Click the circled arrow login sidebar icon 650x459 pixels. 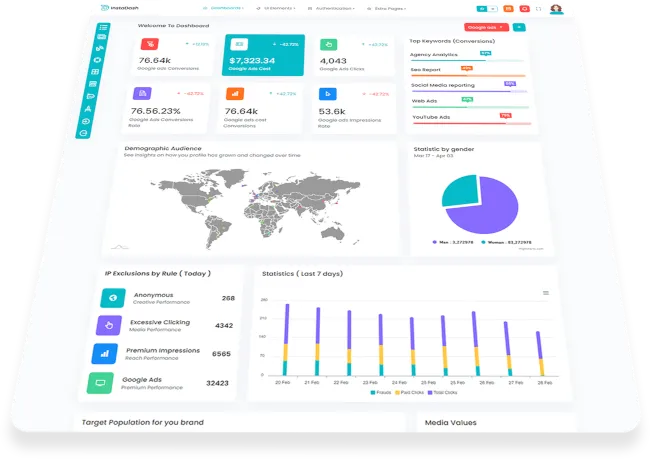click(x=86, y=121)
